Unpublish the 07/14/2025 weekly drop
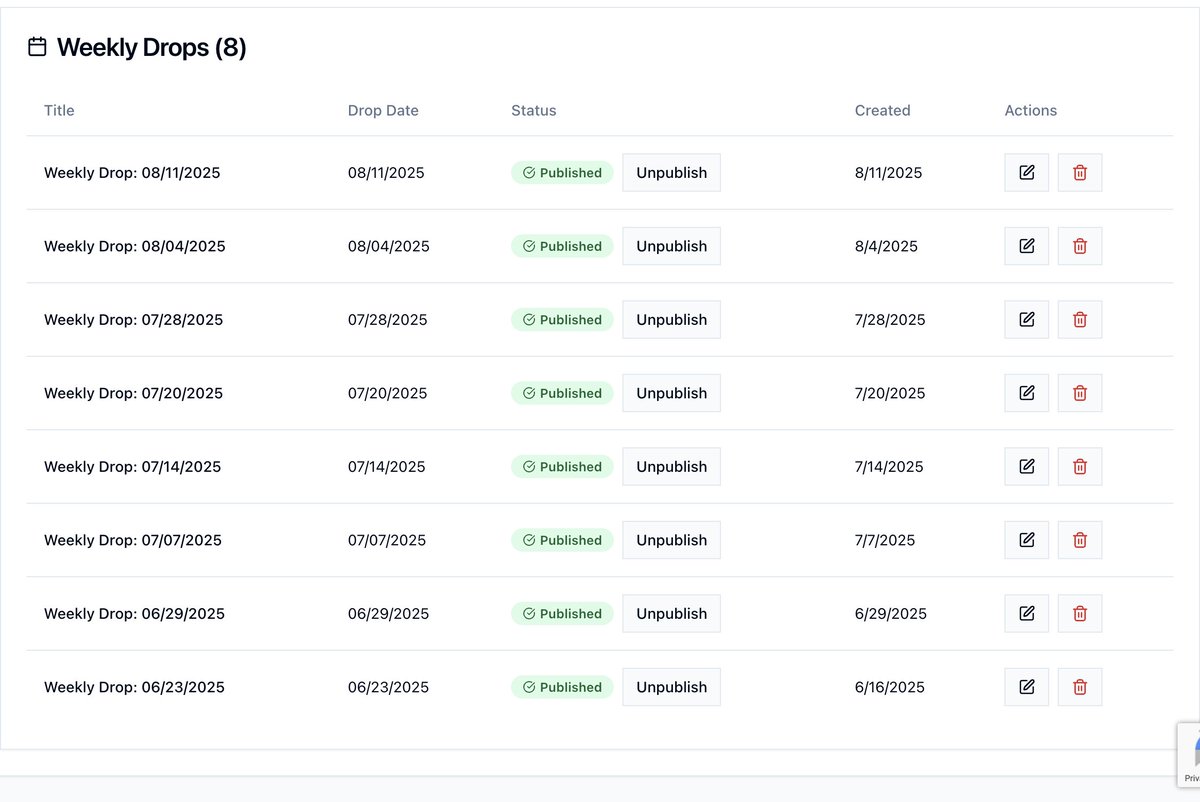 point(671,467)
